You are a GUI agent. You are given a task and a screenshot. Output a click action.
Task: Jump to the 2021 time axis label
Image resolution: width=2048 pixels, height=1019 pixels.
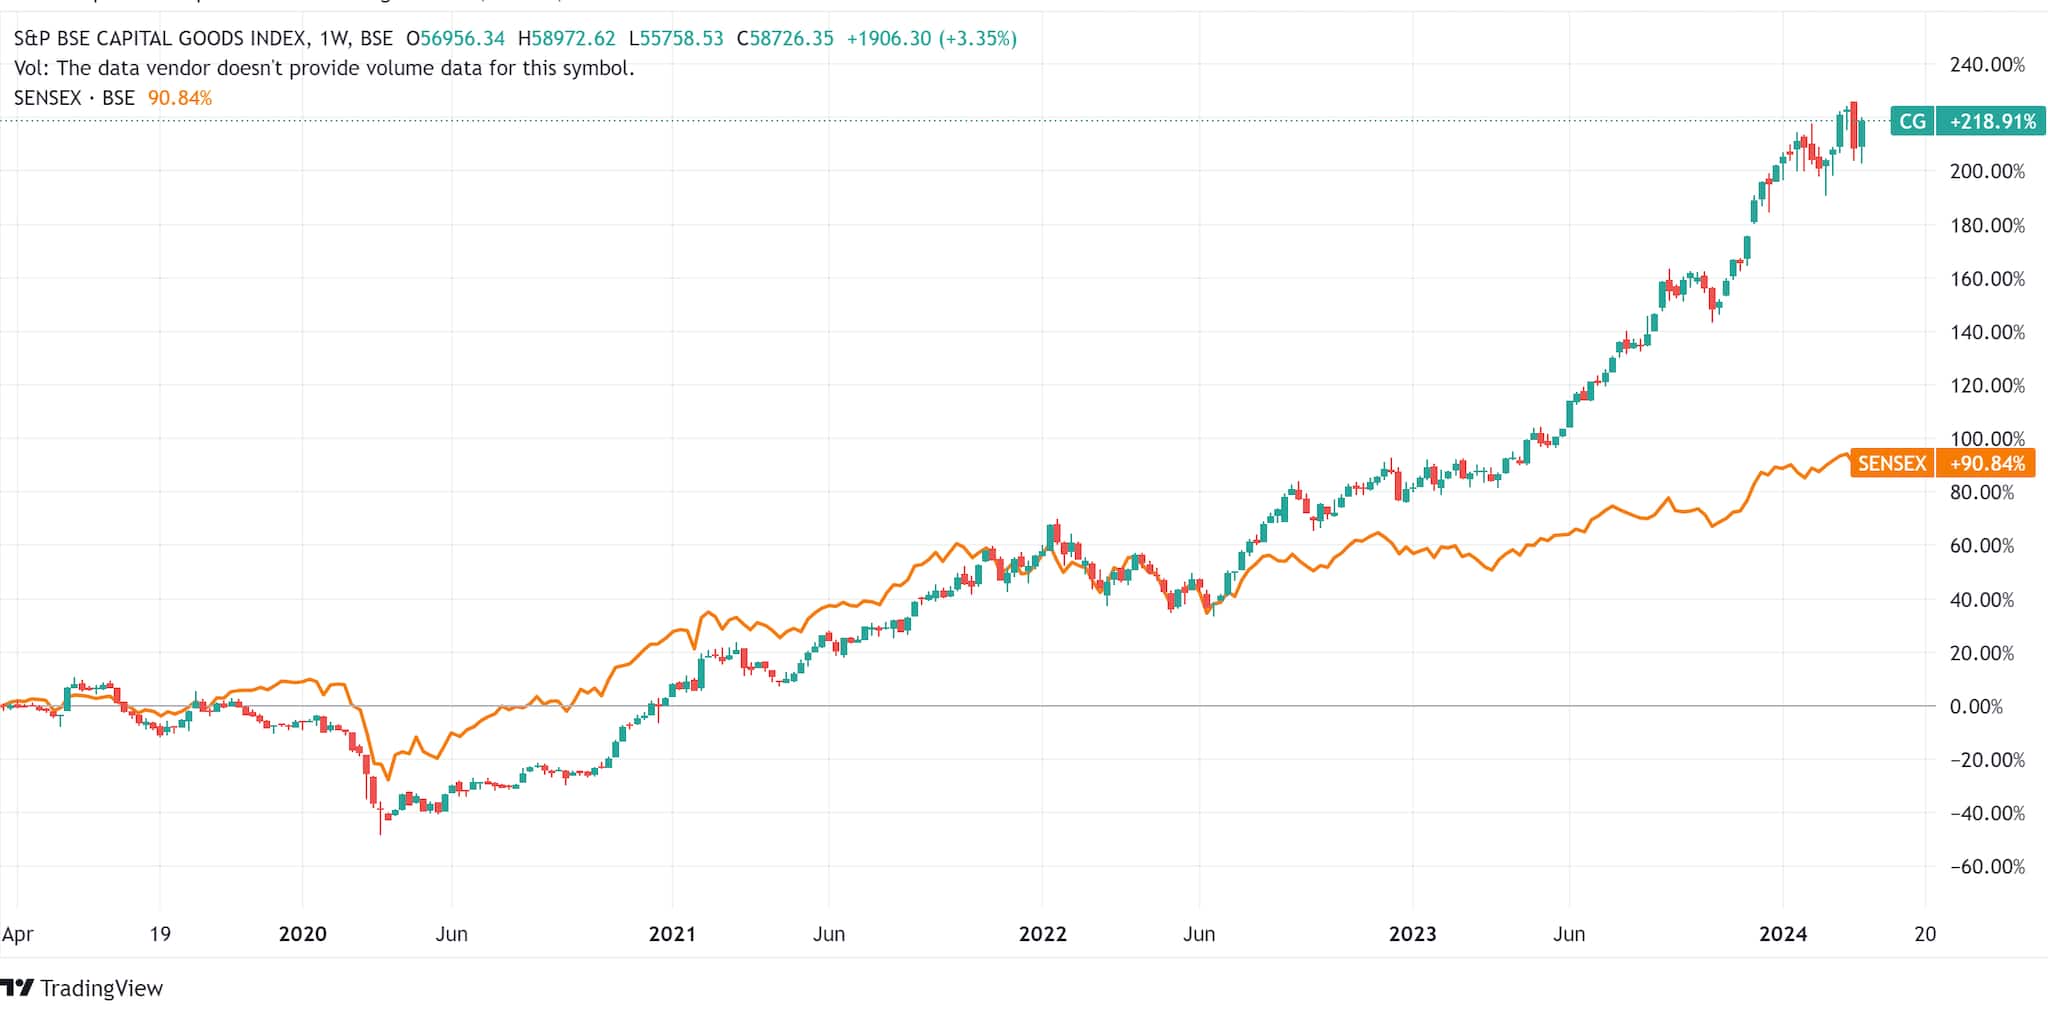tap(672, 934)
